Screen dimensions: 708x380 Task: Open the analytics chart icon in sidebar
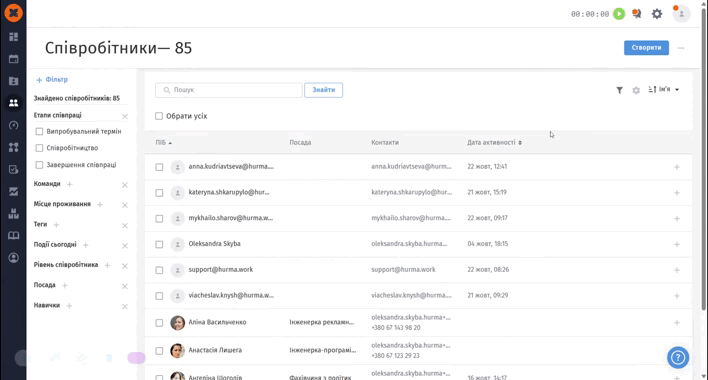(14, 191)
